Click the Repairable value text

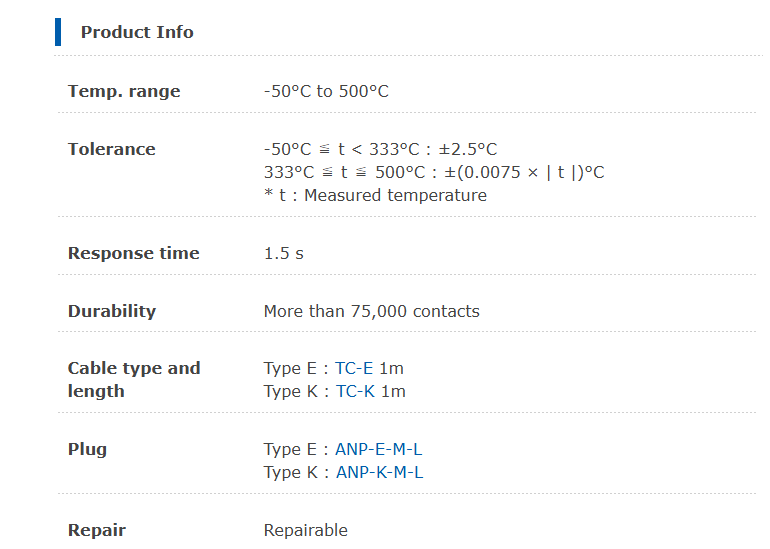[x=306, y=531]
